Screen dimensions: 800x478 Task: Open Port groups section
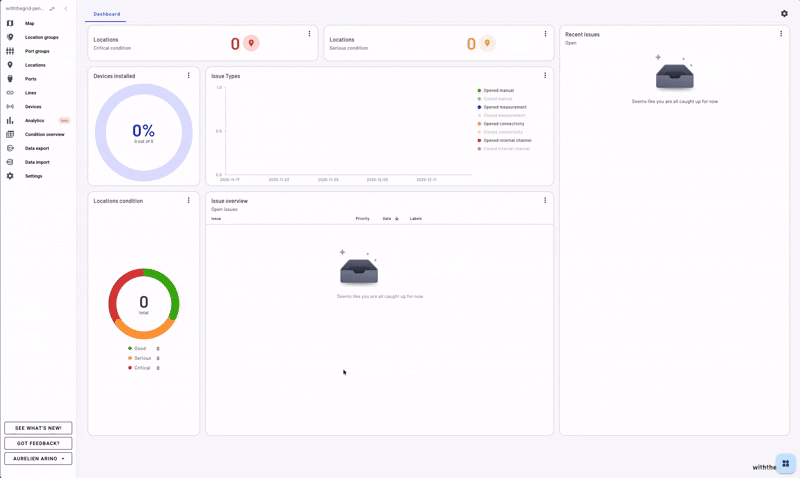[37, 51]
